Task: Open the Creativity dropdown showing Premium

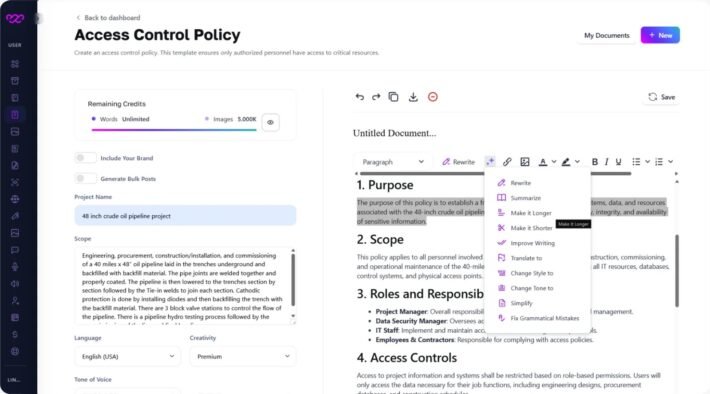Action: (x=243, y=356)
